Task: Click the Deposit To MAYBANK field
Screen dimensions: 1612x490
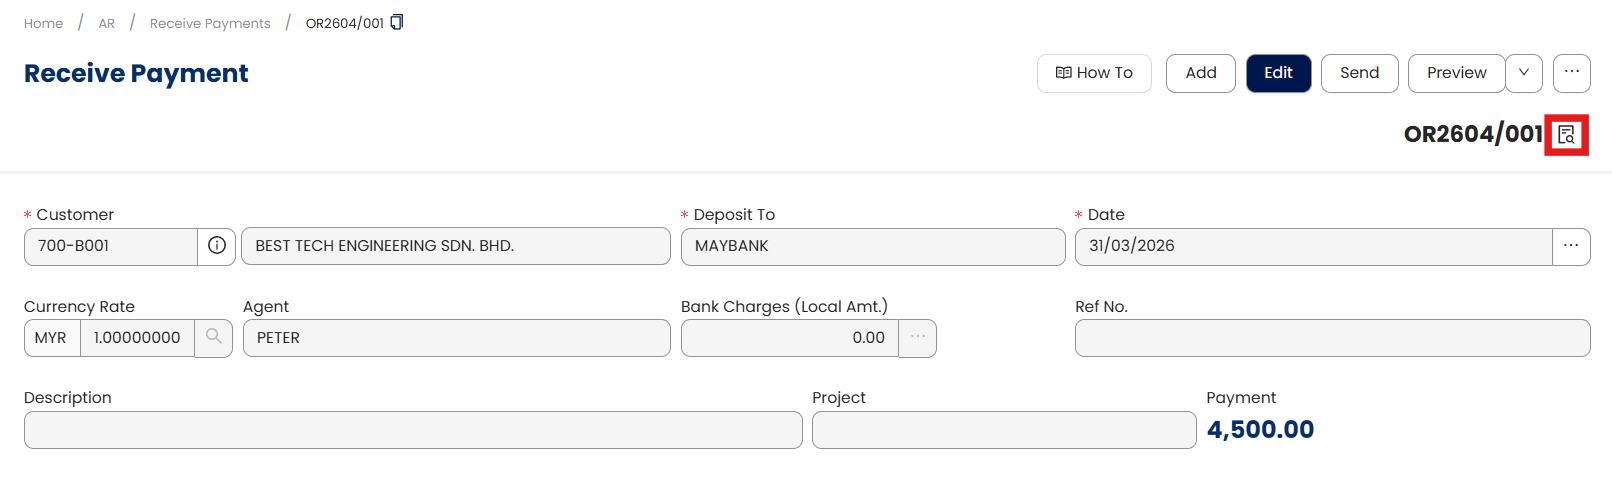Action: coord(872,246)
